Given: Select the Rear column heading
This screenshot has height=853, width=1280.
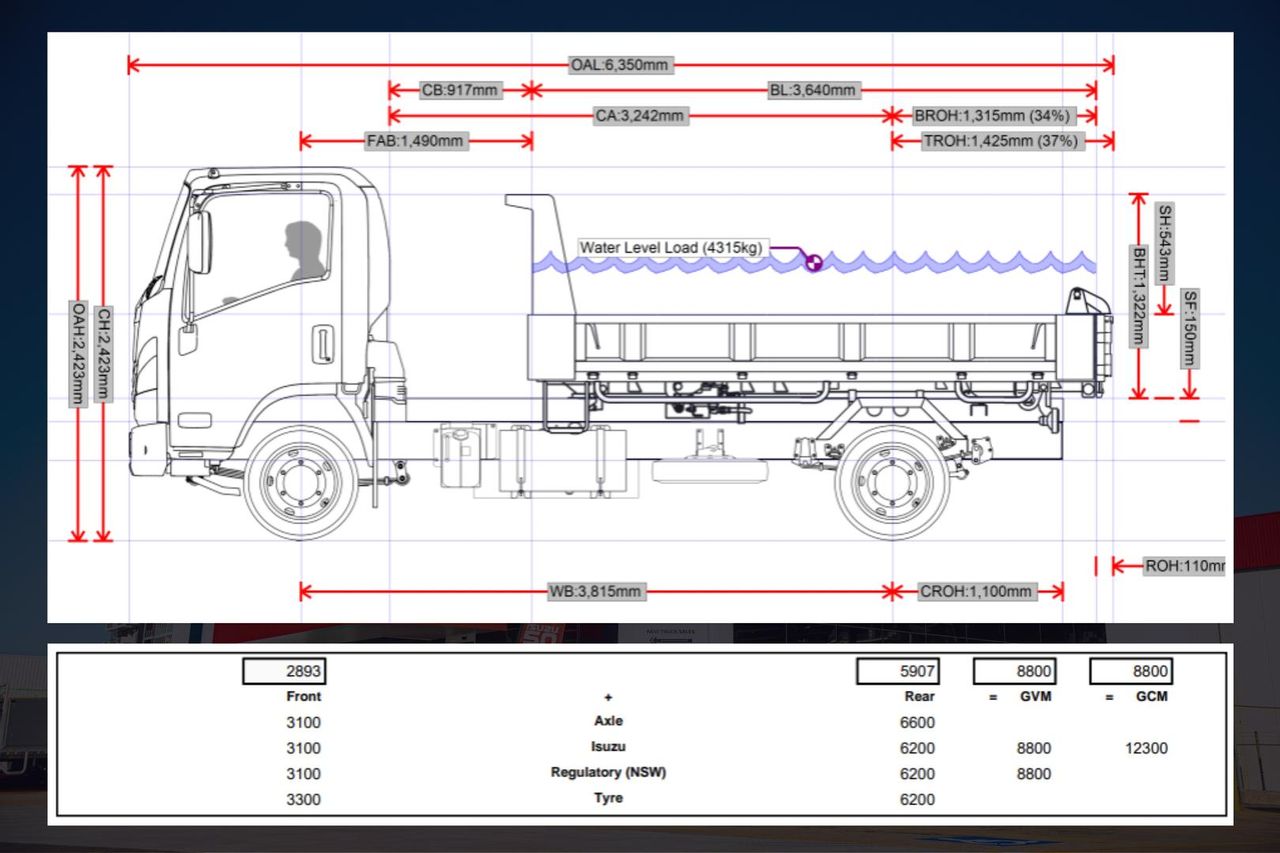Looking at the screenshot, I should coord(919,696).
